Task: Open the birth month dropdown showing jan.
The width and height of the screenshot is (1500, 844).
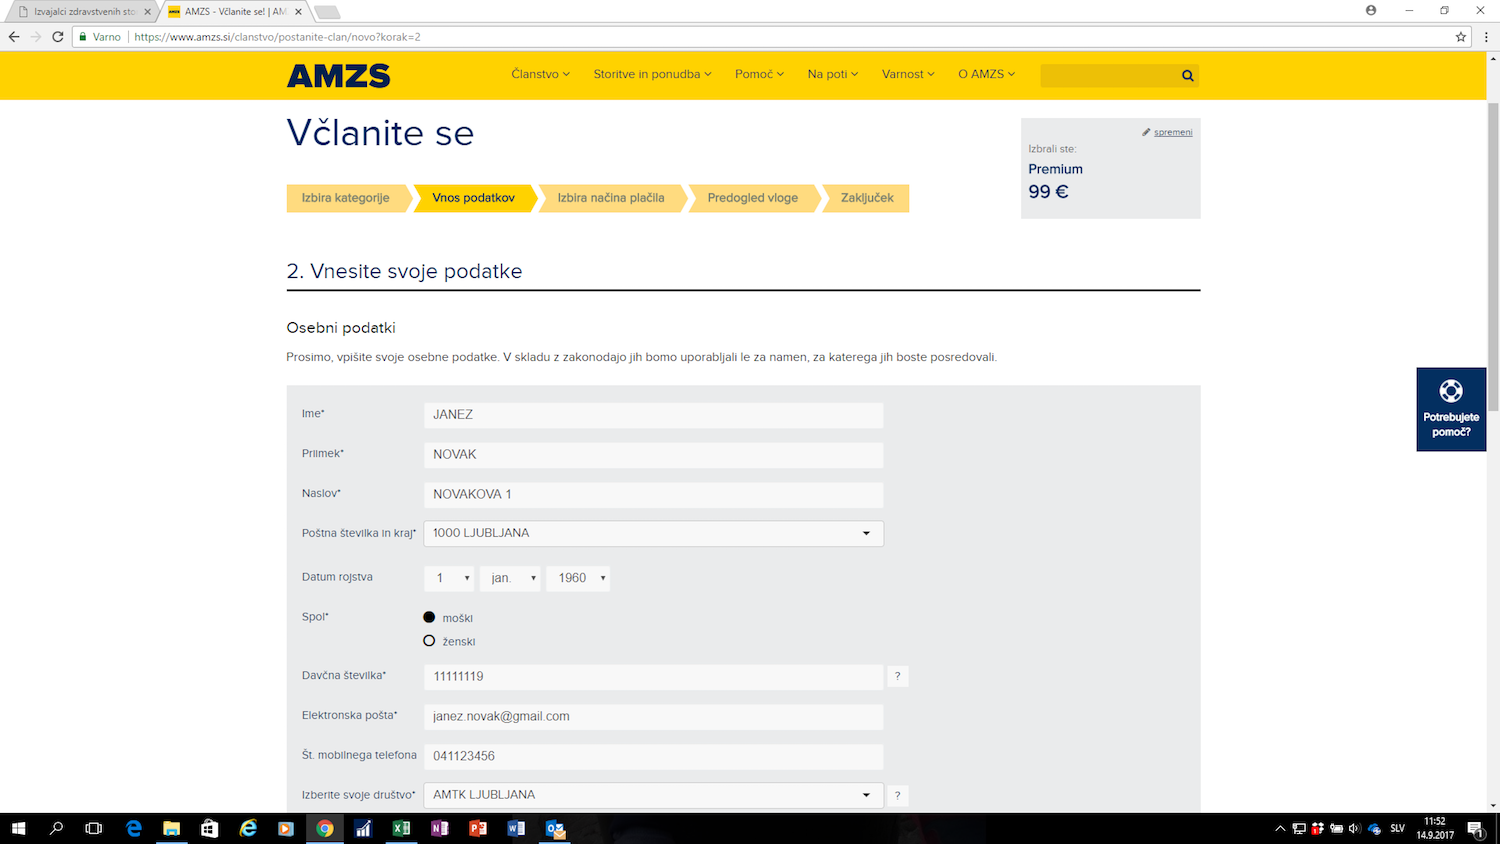Action: 510,578
